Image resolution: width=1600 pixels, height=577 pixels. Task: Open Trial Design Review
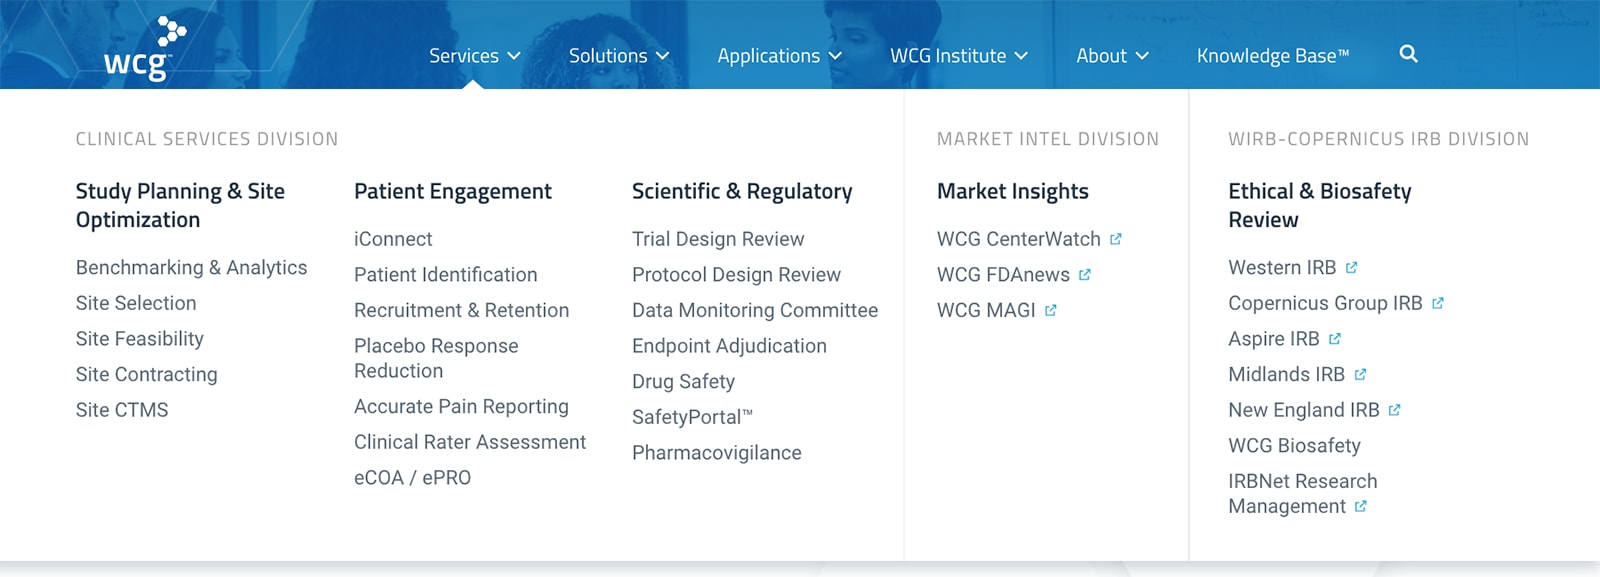click(718, 239)
